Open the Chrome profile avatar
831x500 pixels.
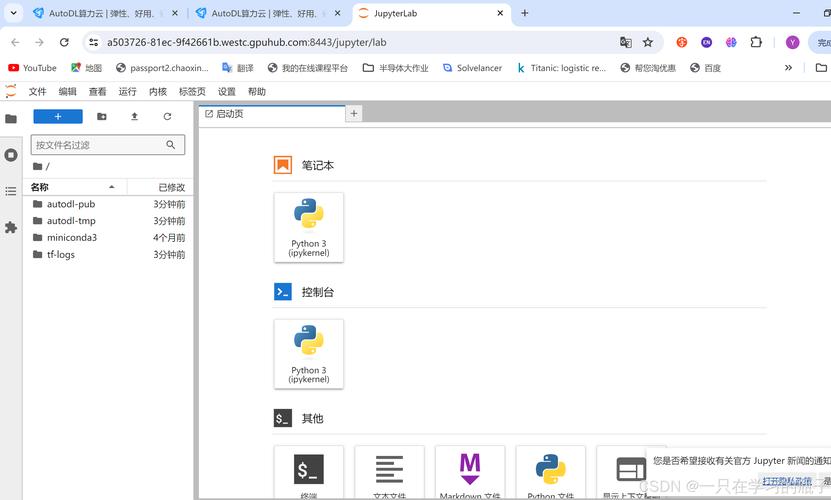tap(792, 42)
